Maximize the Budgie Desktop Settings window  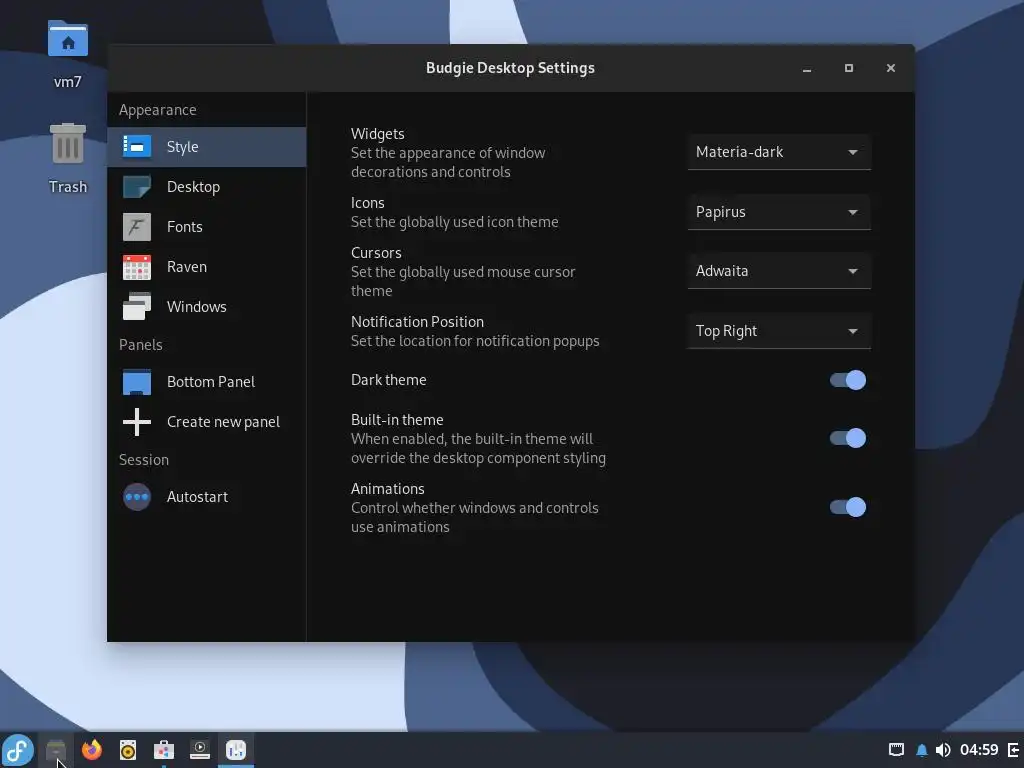coord(849,69)
